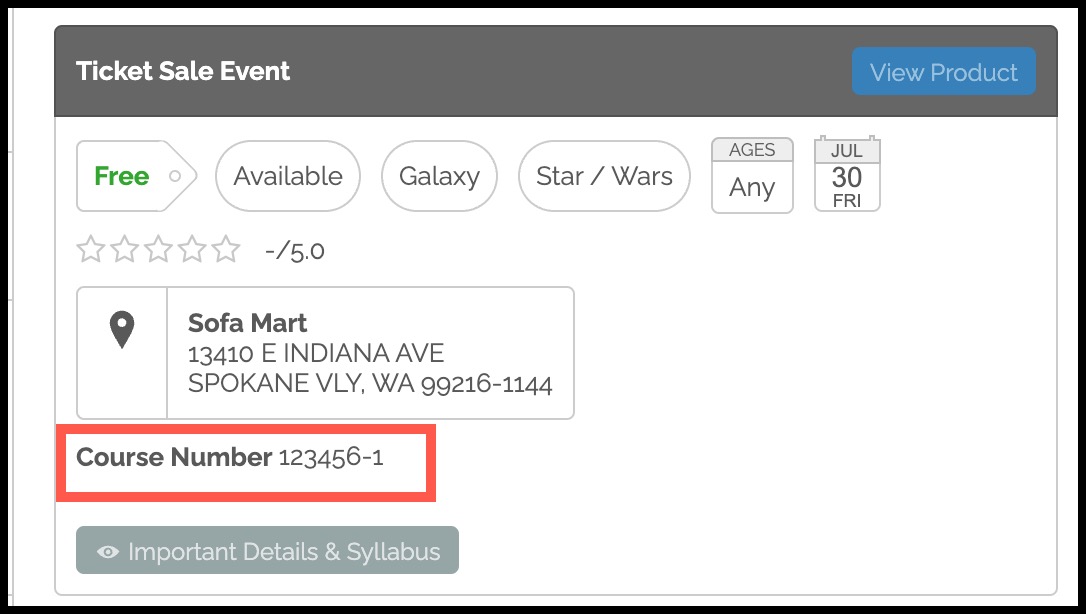
Task: Click the 13410 E INDIANA AVE address line
Action: [316, 353]
